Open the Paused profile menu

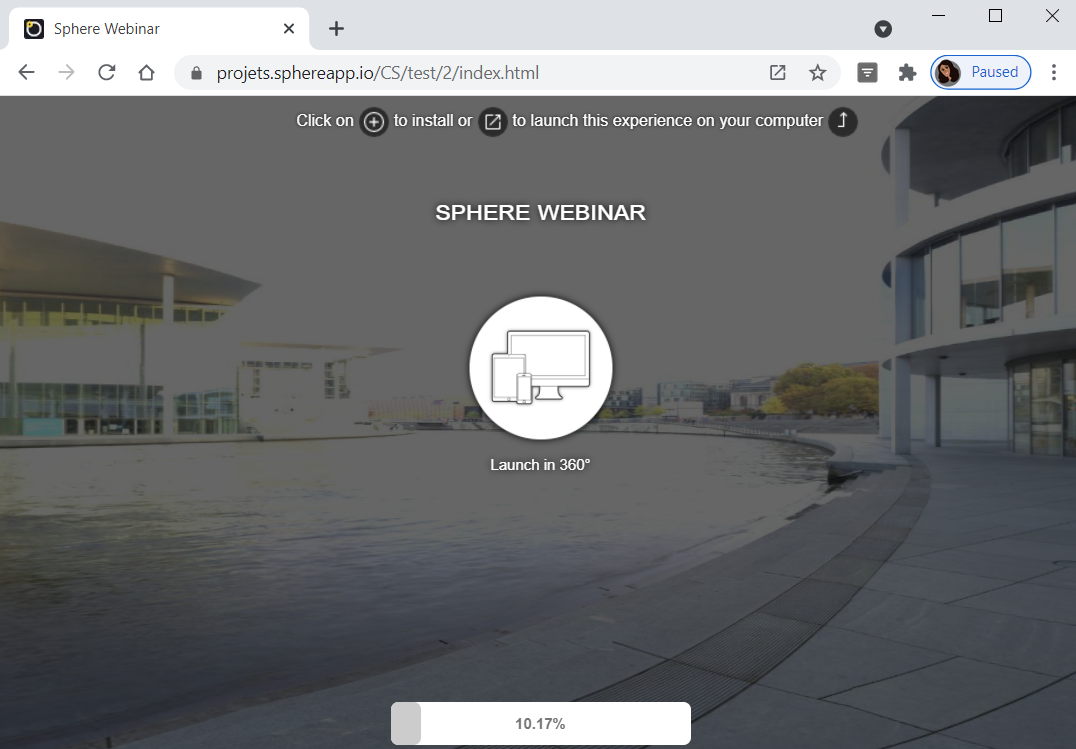coord(981,73)
